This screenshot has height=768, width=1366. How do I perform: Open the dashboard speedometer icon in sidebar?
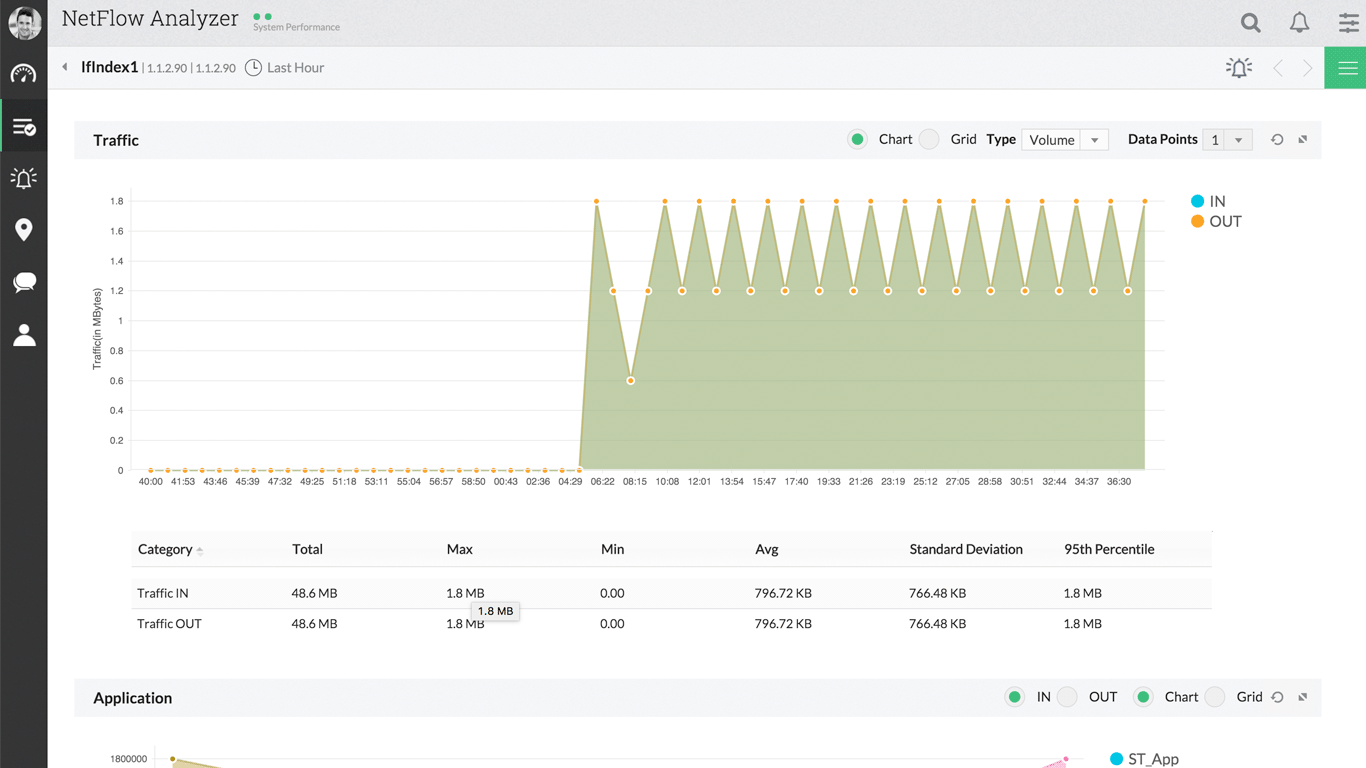click(x=23, y=74)
